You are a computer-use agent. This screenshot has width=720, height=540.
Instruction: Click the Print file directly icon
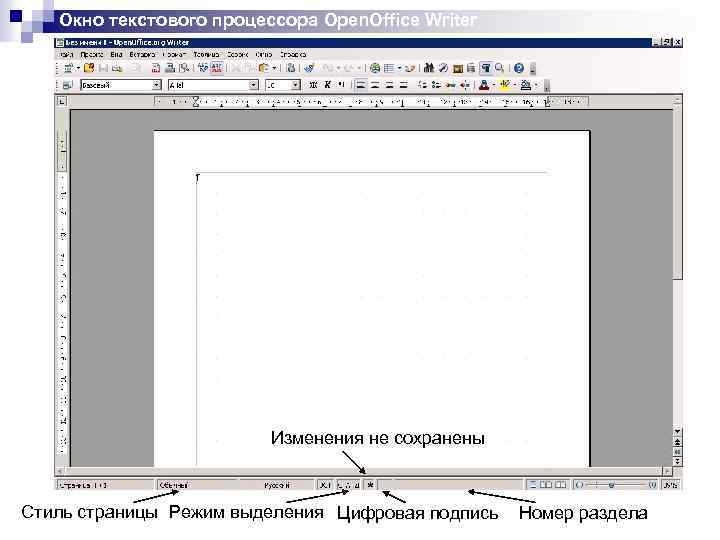click(170, 69)
